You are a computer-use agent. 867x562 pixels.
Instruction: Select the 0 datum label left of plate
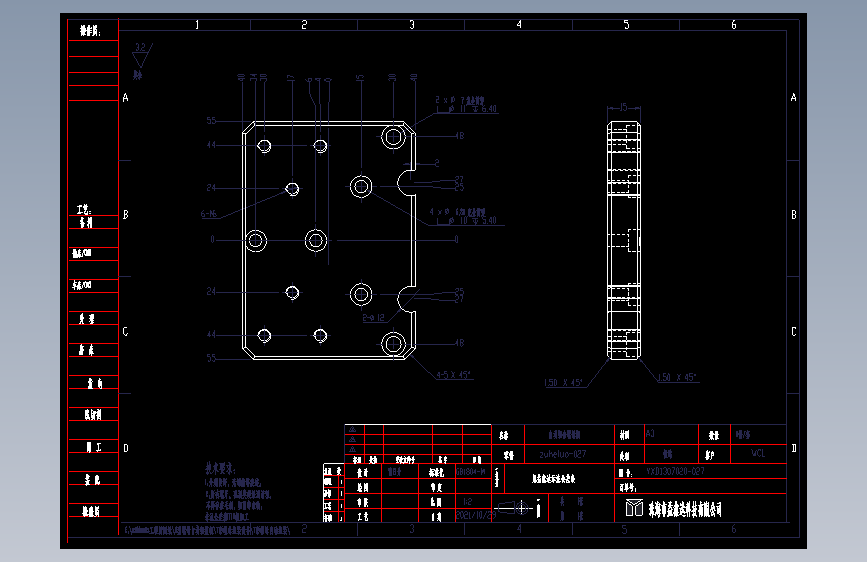(212, 240)
